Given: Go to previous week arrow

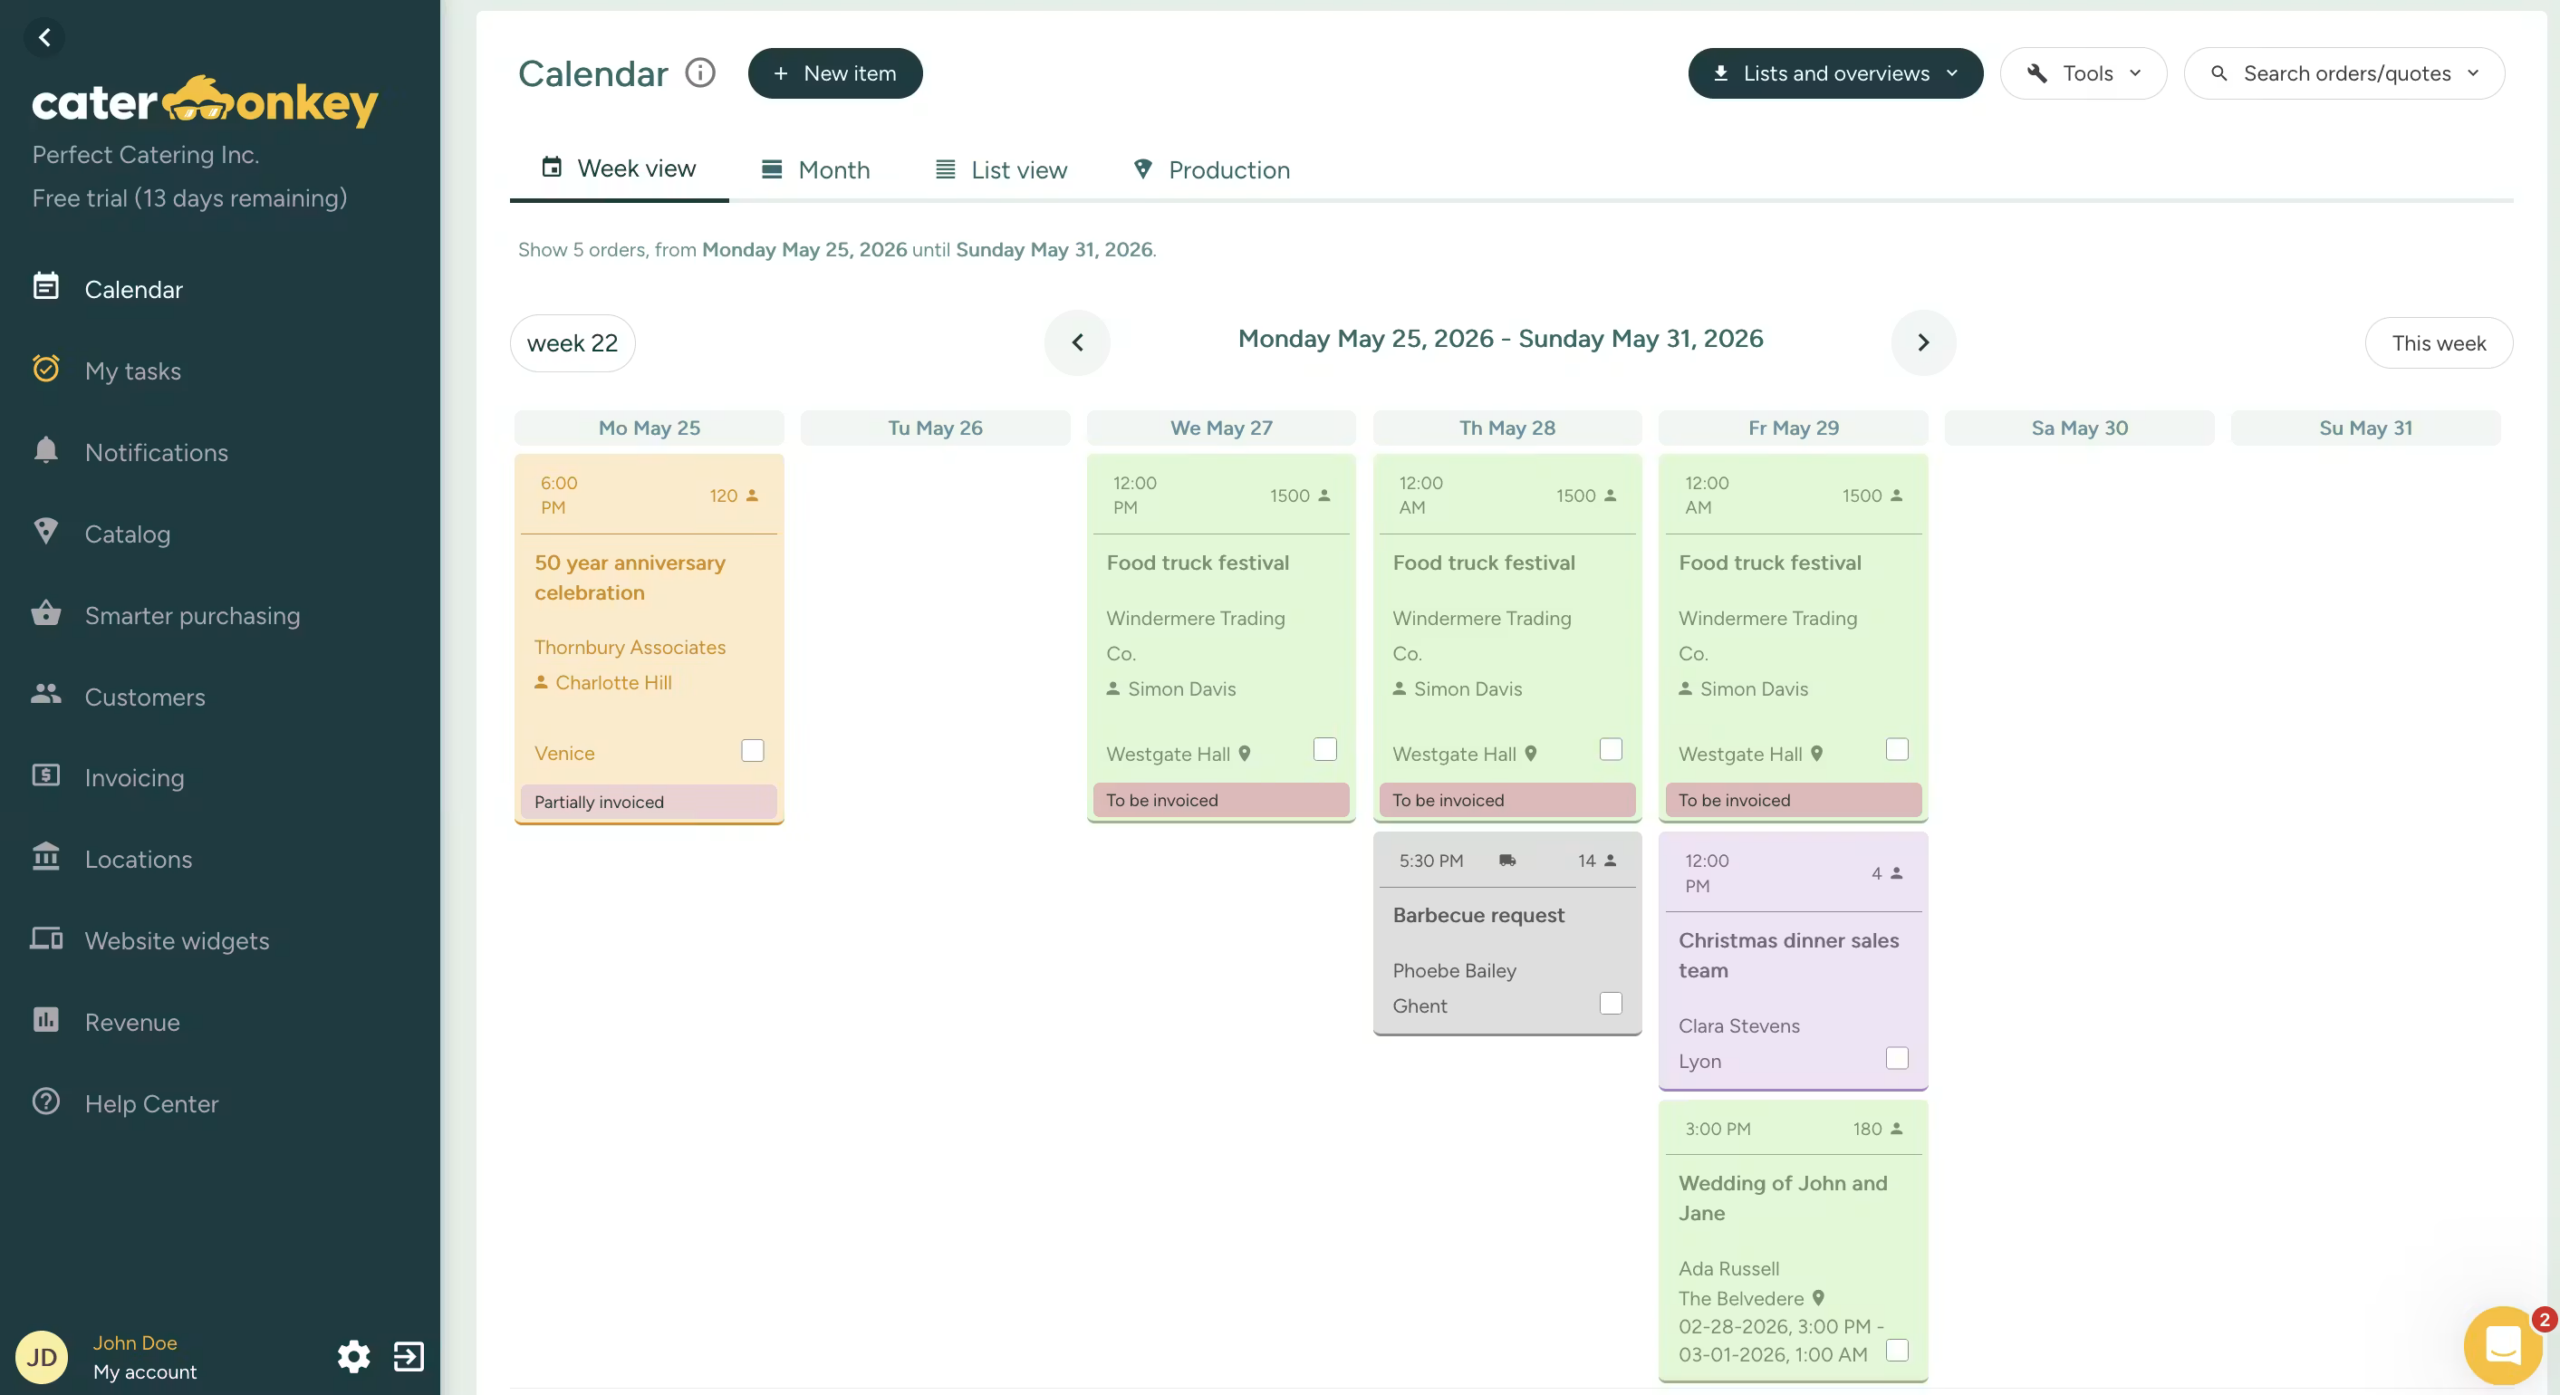Looking at the screenshot, I should pos(1077,342).
